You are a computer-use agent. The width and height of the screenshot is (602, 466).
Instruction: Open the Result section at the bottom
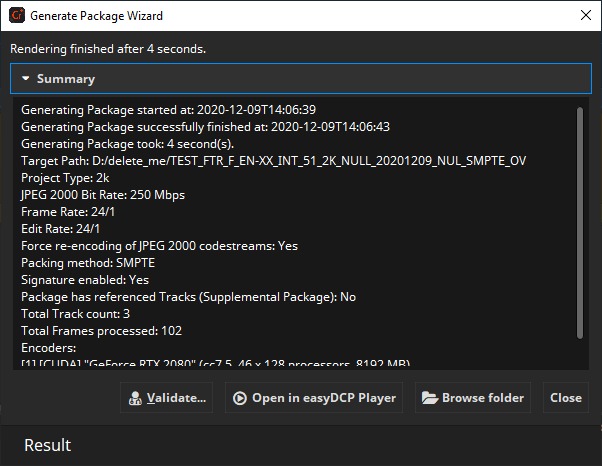(48, 445)
